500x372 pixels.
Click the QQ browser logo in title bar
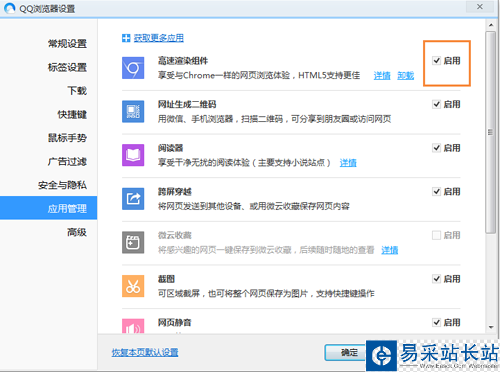click(x=10, y=8)
